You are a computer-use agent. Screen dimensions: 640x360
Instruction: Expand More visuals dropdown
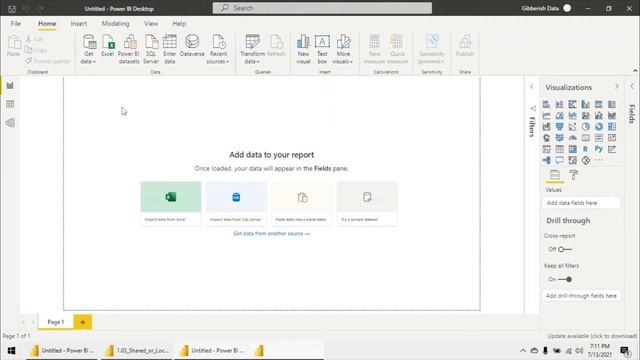(351, 62)
